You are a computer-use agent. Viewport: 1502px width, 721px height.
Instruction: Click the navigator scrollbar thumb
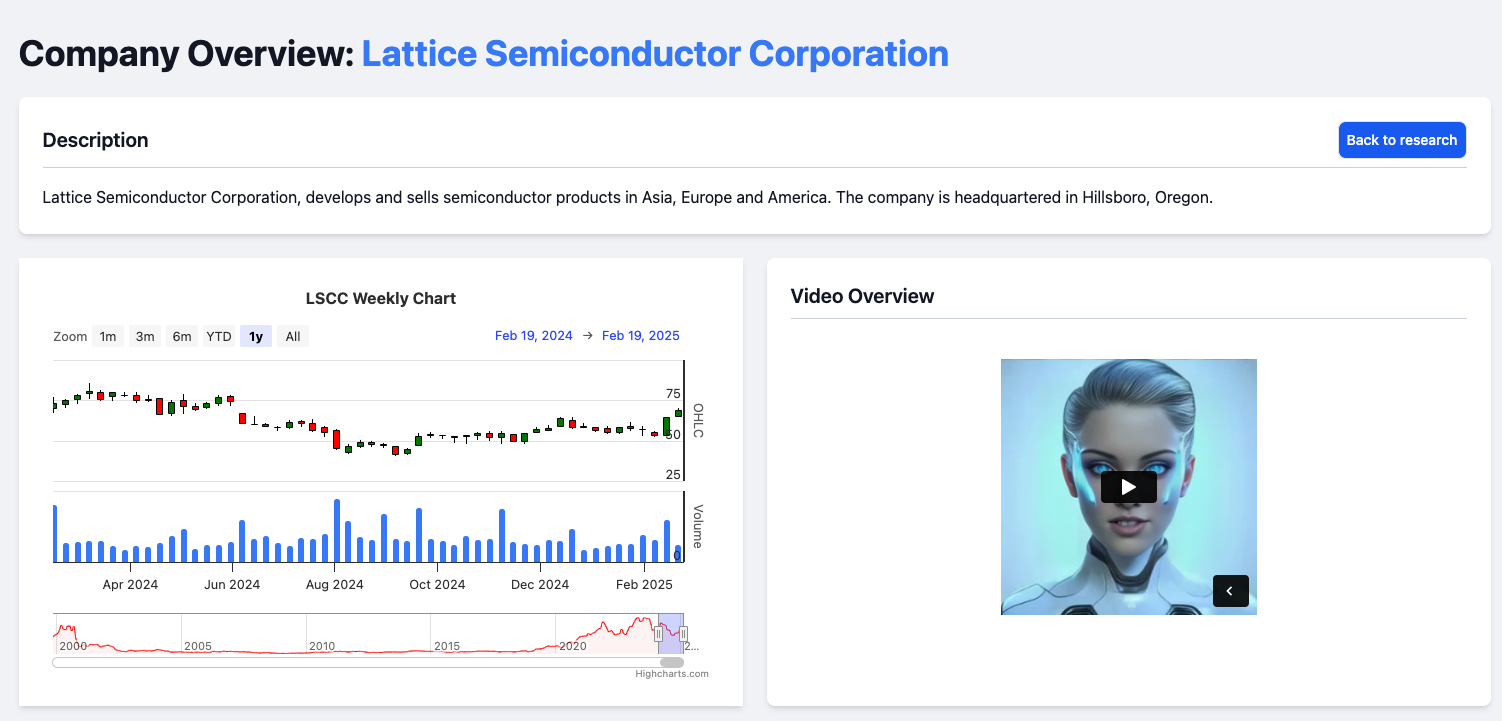672,662
